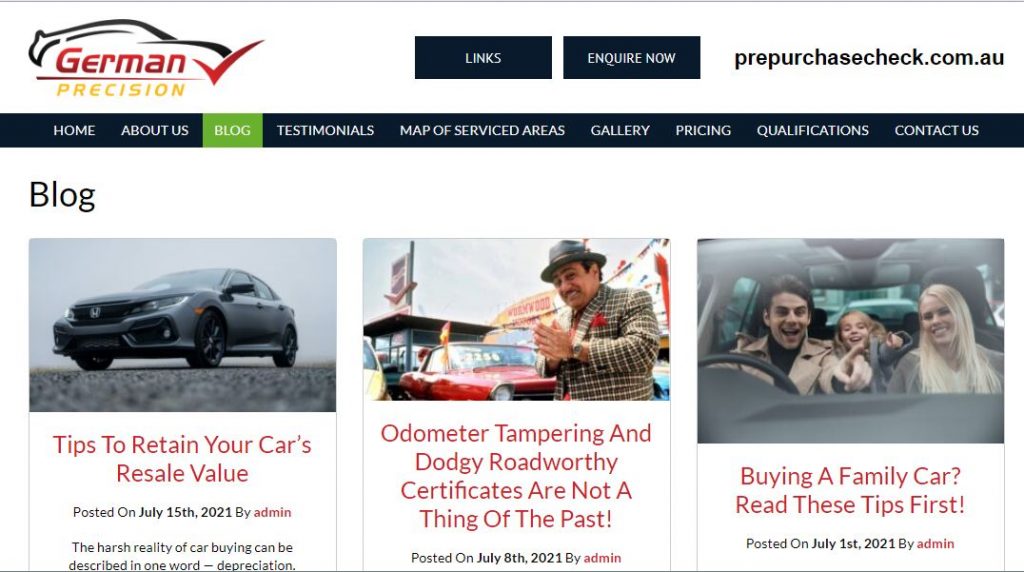Viewport: 1024px width, 572px height.
Task: Select the BLOG menu tab
Action: pyautogui.click(x=232, y=130)
